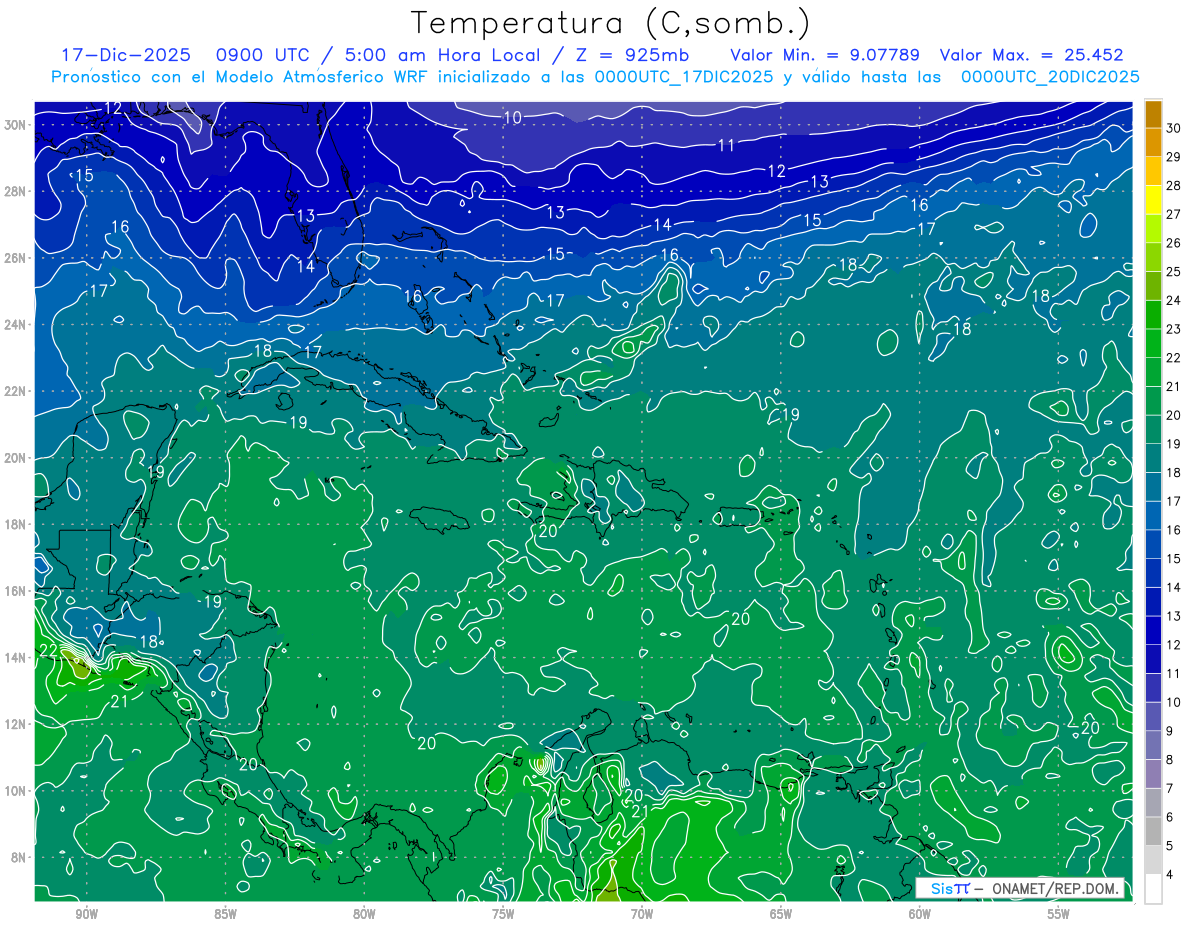The height and width of the screenshot is (927, 1200).
Task: Click the '60W' longitude axis label
Action: (x=920, y=914)
